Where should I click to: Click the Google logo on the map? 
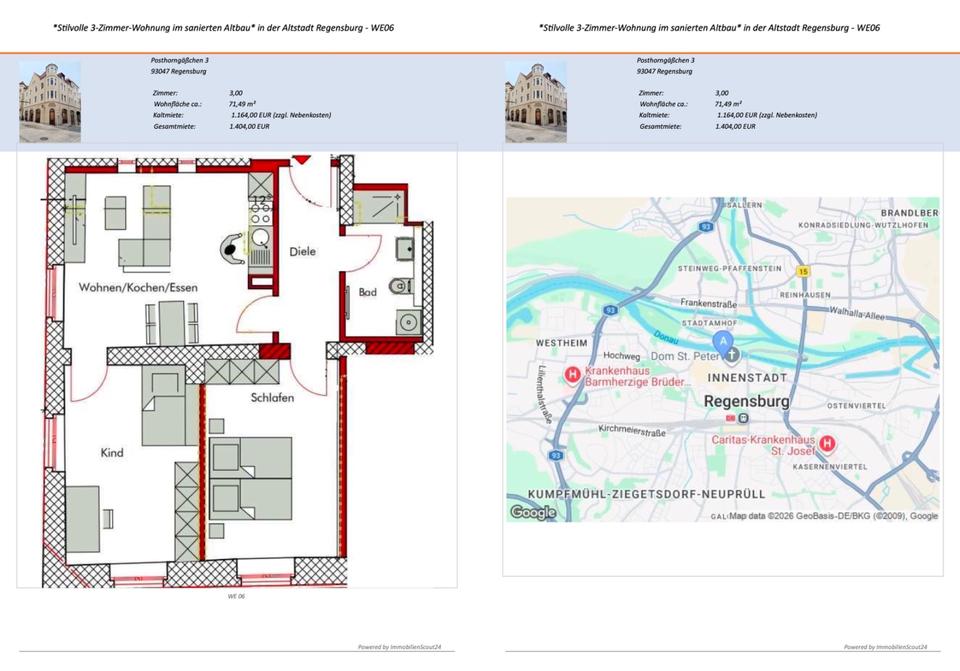532,513
